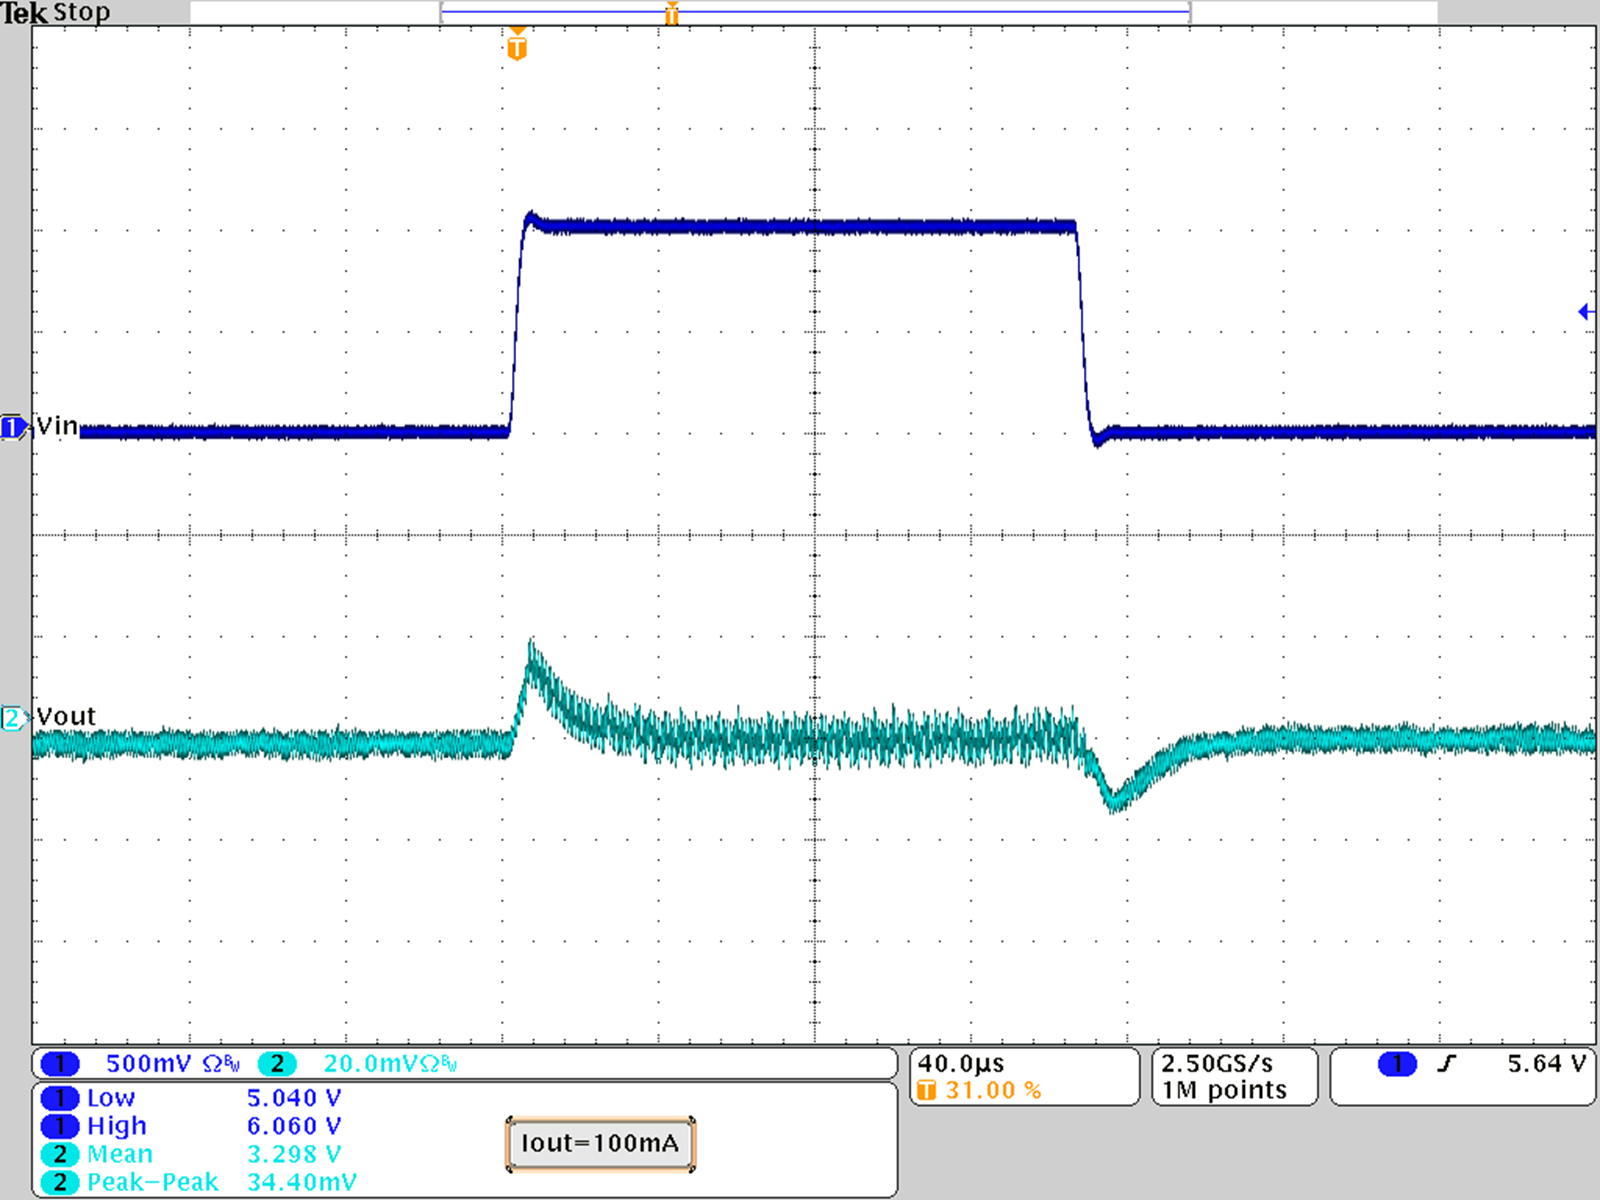
Task: Toggle the Channel 2 bandwidth limit indicator
Action: 432,1063
